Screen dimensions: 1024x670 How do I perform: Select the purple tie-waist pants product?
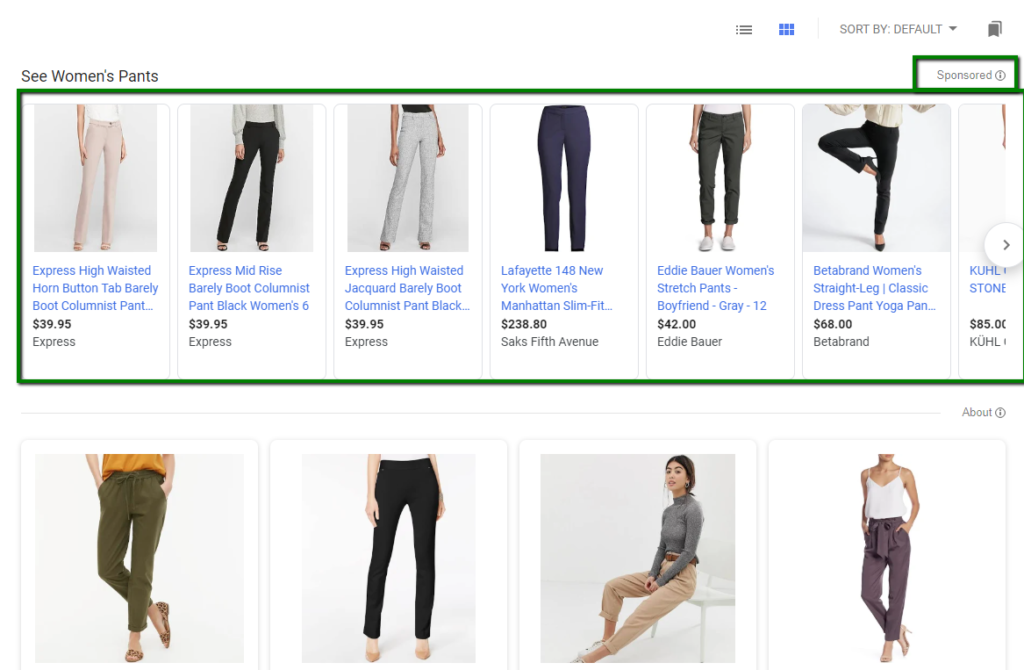887,558
